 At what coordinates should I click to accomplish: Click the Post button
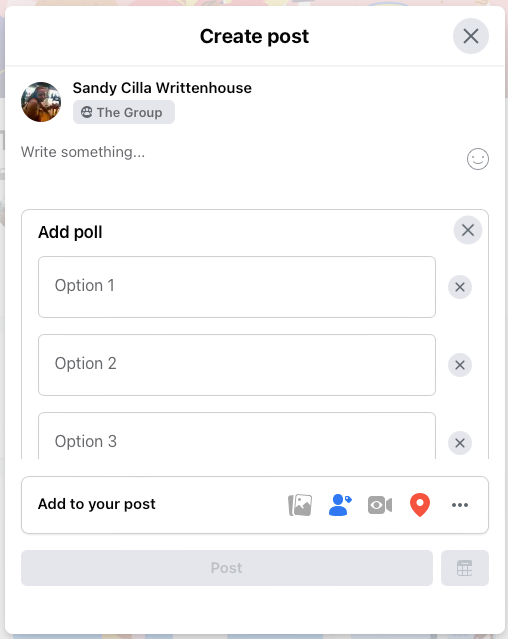(x=227, y=568)
